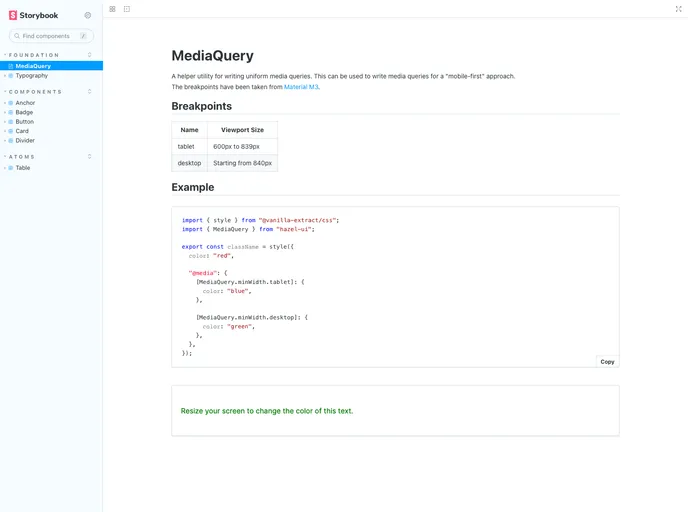This screenshot has width=688, height=512.
Task: Toggle expand-all arrows beside COMPONENTS
Action: (90, 92)
